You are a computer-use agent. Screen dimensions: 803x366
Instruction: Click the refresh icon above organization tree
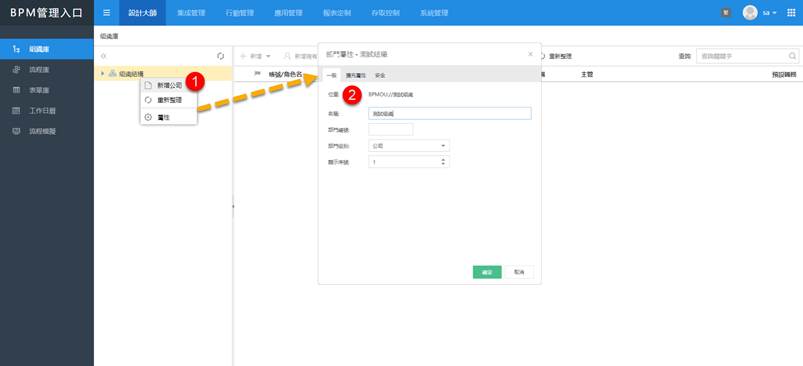point(221,56)
